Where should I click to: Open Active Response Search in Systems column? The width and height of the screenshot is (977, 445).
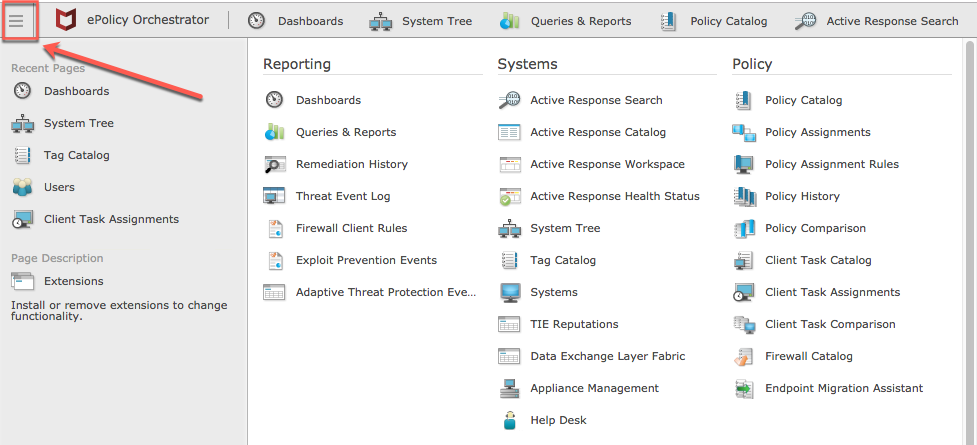596,100
